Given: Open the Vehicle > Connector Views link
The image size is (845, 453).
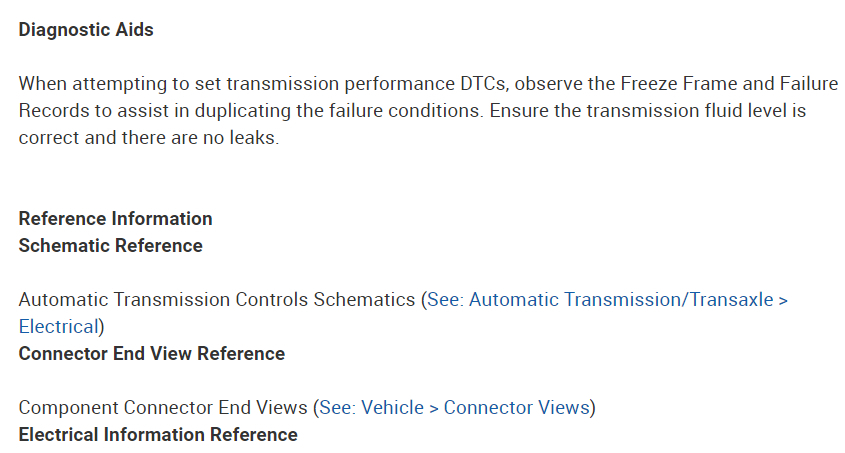Looking at the screenshot, I should (x=455, y=407).
